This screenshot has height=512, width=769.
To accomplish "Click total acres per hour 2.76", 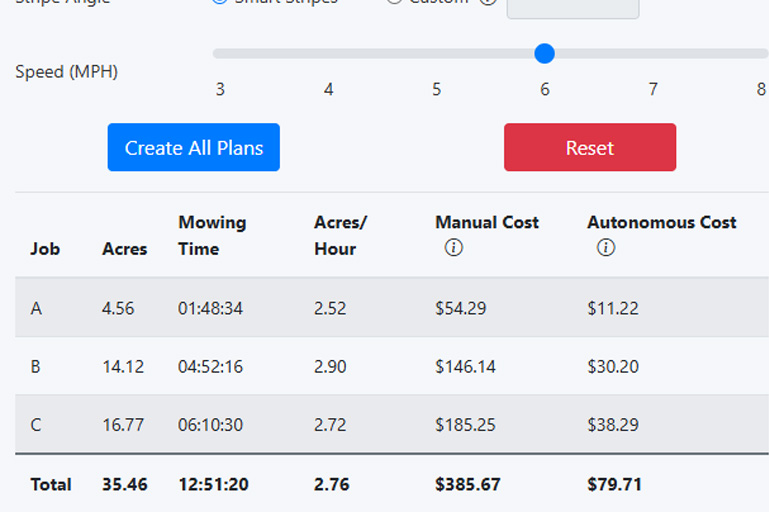I will (x=332, y=485).
